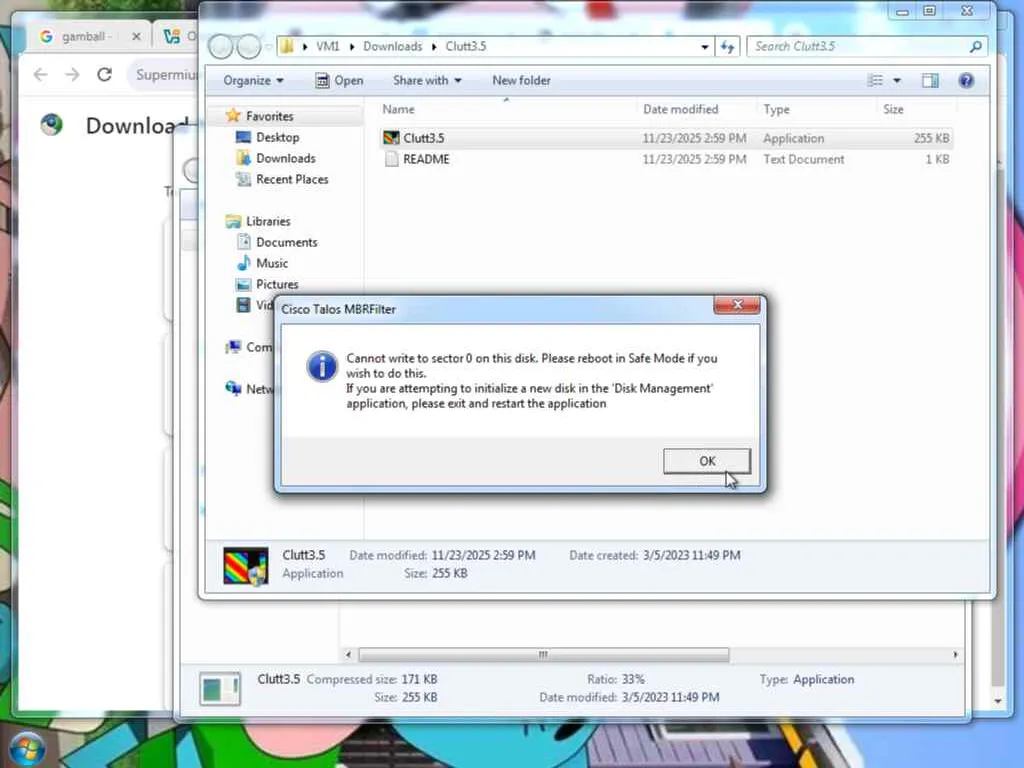Open the address bar history dropdown

(705, 47)
